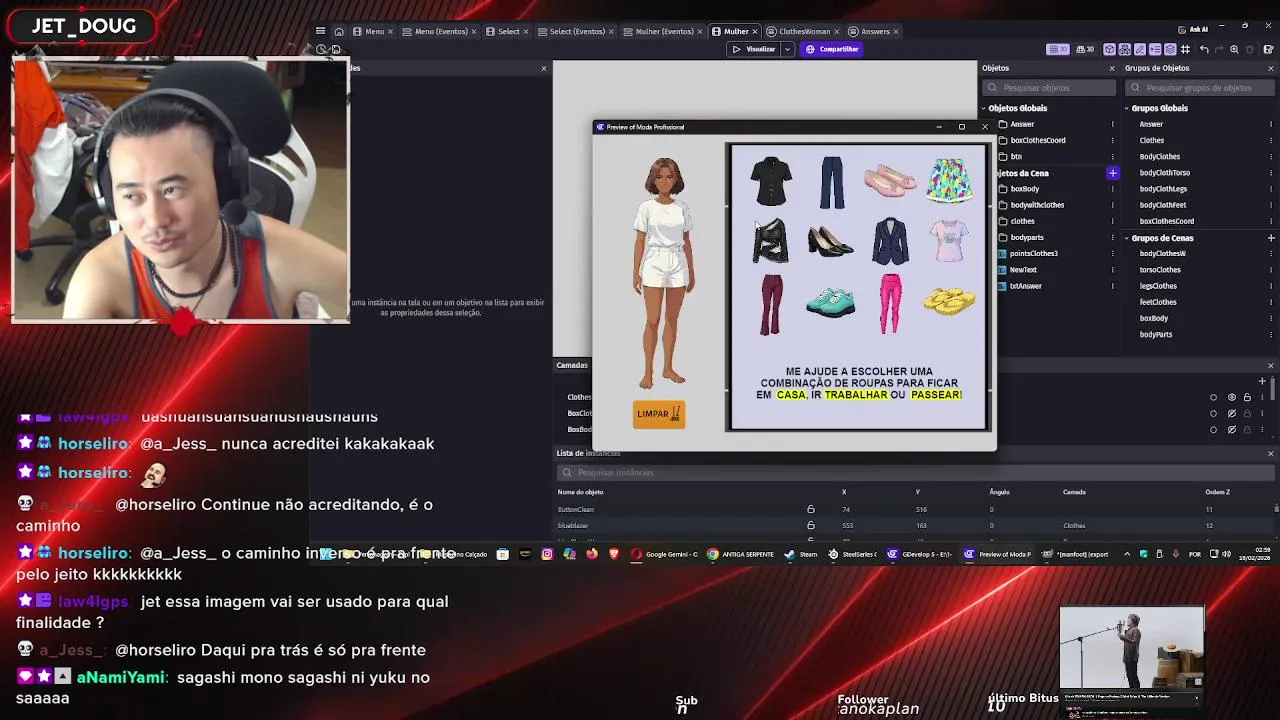This screenshot has height=720, width=1280.
Task: Open Firefox icon in the taskbar
Action: (x=592, y=554)
